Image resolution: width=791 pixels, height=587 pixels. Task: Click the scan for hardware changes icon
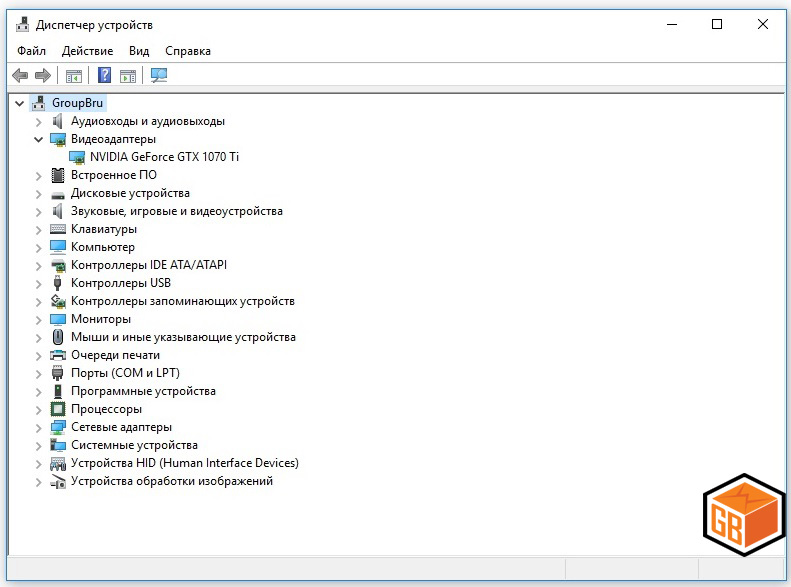[x=159, y=76]
